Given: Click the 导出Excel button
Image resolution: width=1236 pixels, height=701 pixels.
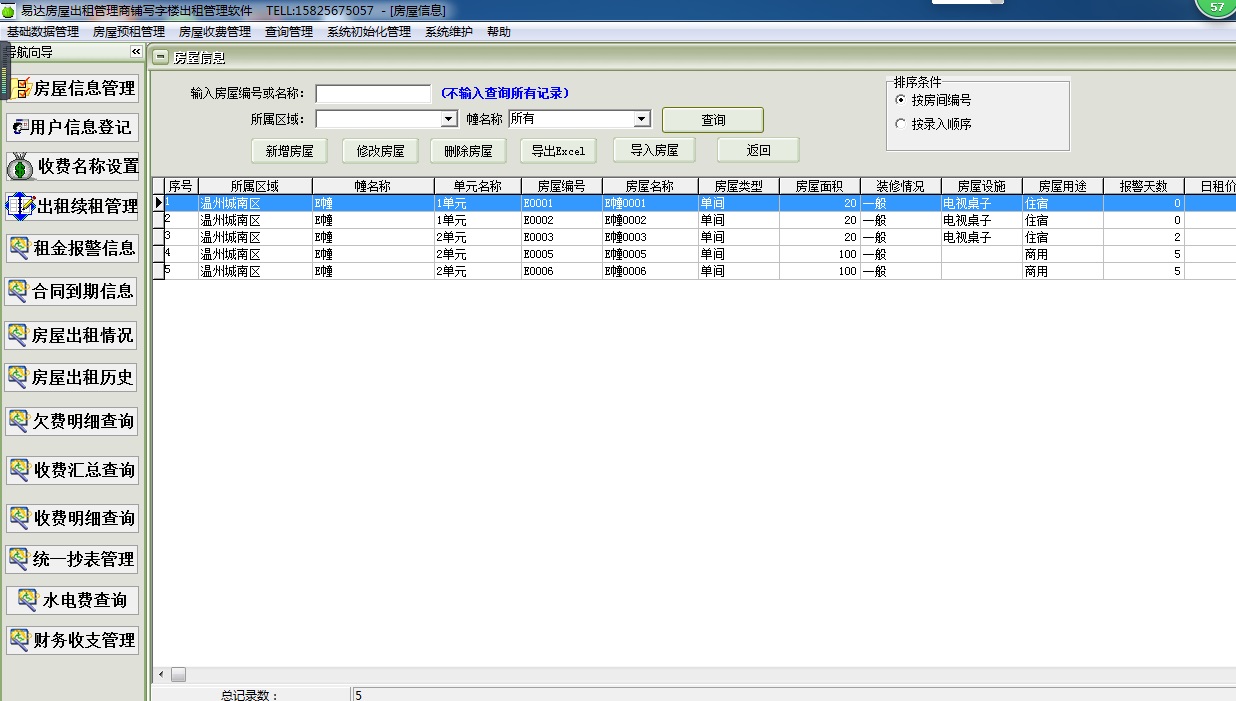Looking at the screenshot, I should point(558,151).
